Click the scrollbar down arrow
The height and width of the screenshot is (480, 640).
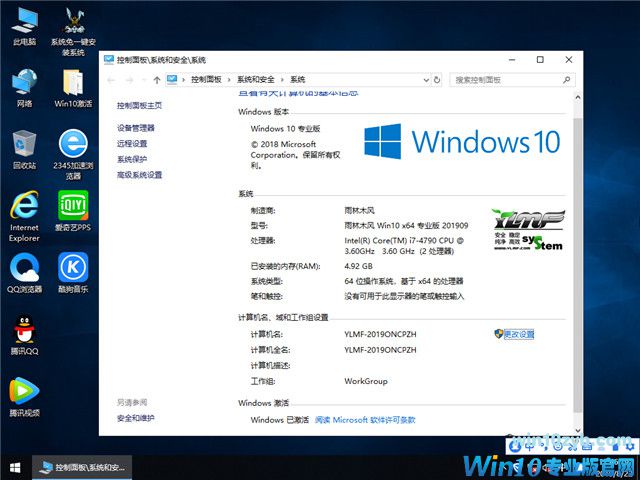(x=578, y=430)
